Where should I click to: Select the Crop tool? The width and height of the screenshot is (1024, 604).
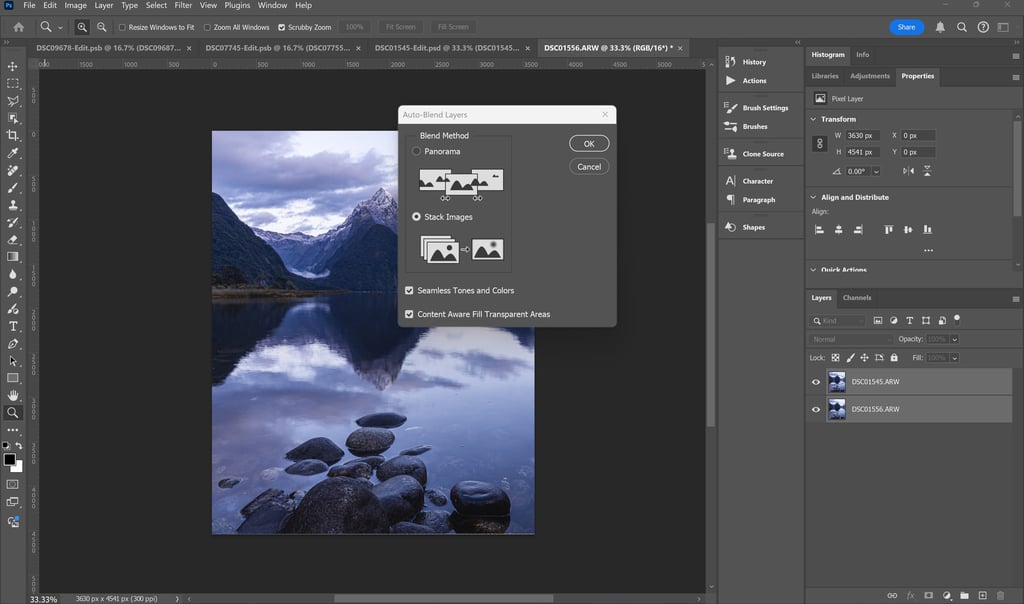(13, 135)
